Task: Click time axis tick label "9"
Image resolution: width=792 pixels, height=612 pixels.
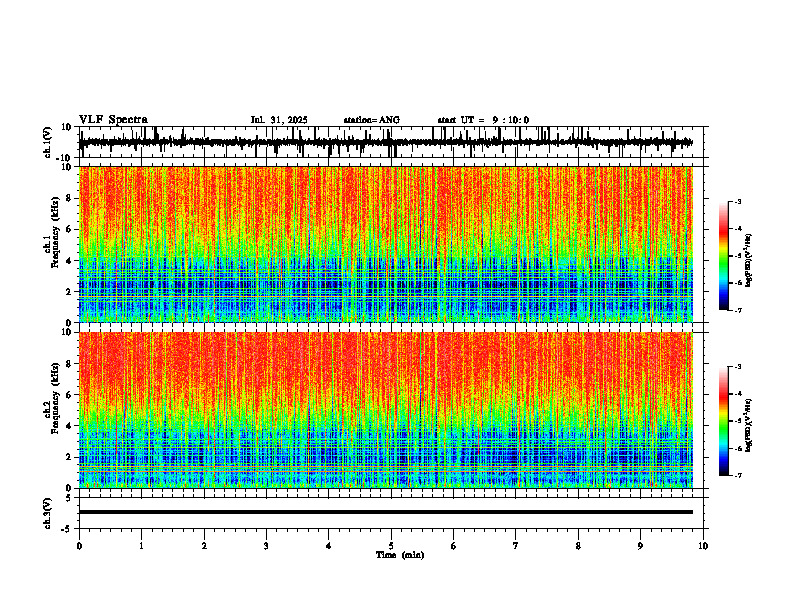Action: 640,546
